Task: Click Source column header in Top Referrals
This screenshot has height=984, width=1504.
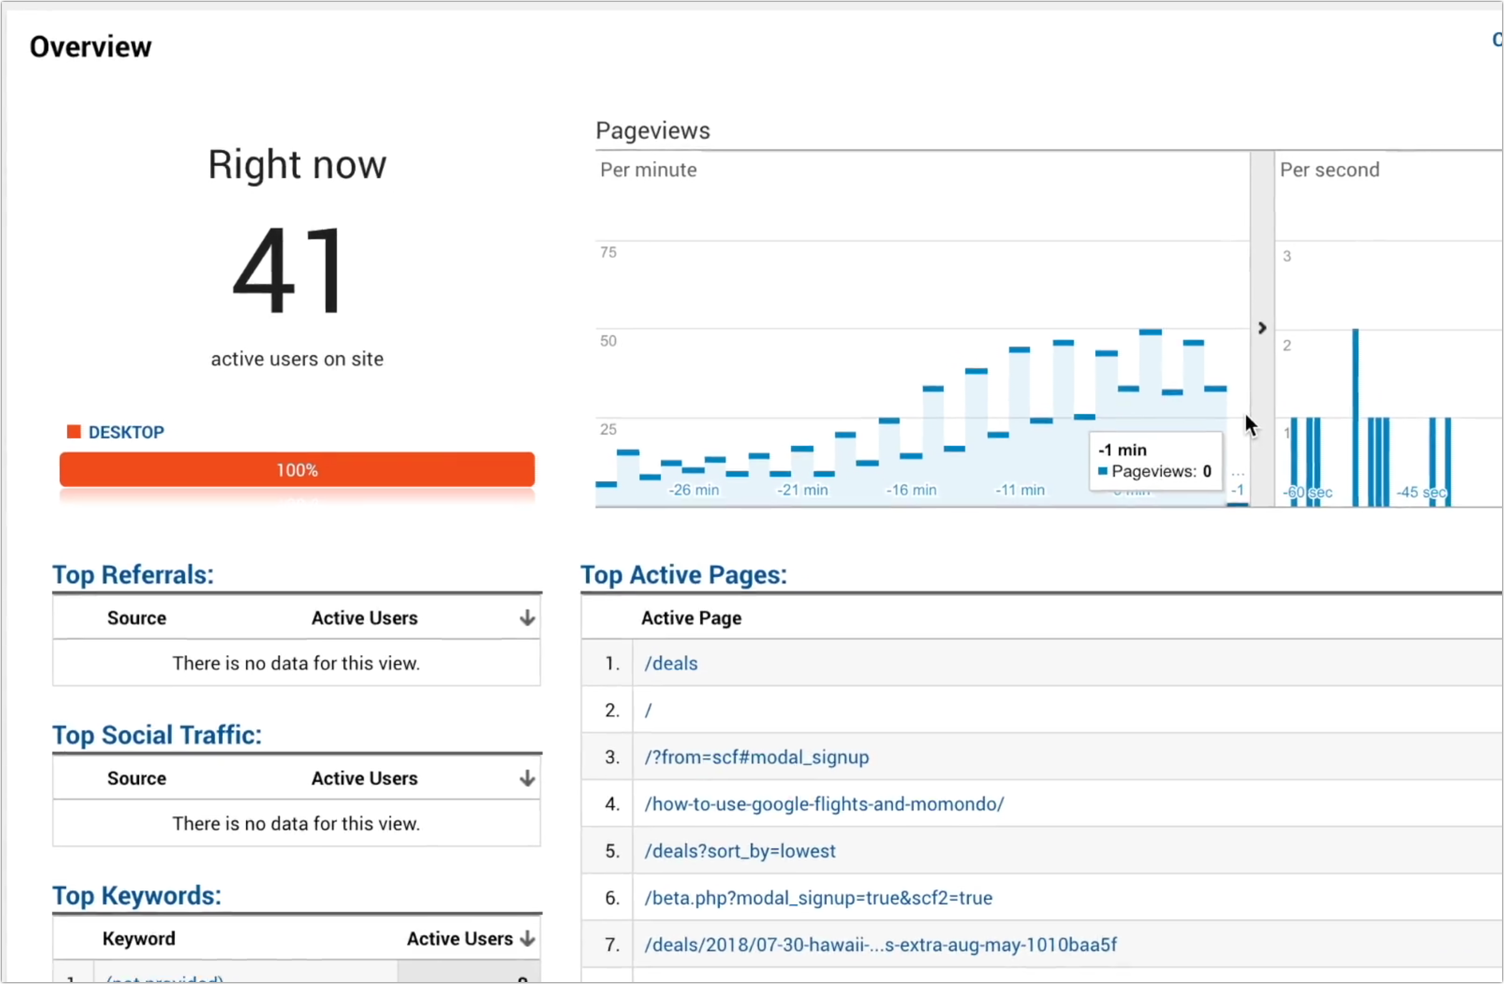Action: [137, 618]
